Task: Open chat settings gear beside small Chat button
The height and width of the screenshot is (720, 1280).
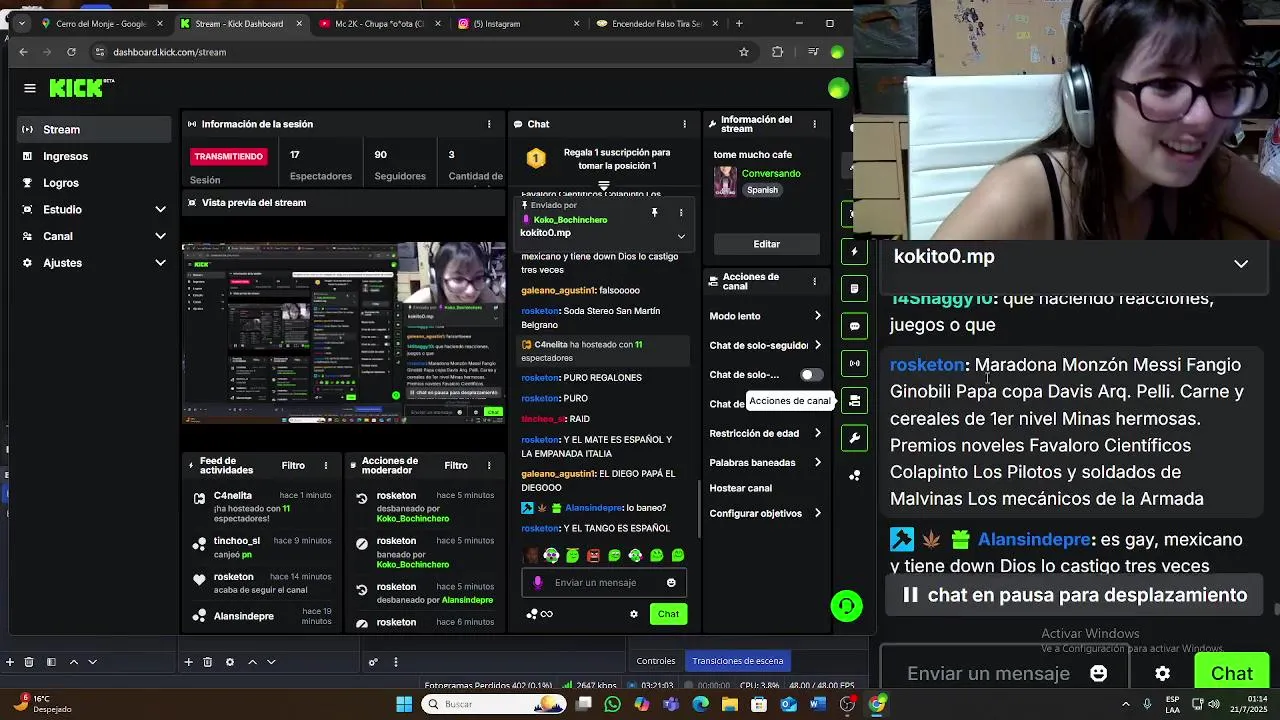Action: tap(633, 614)
